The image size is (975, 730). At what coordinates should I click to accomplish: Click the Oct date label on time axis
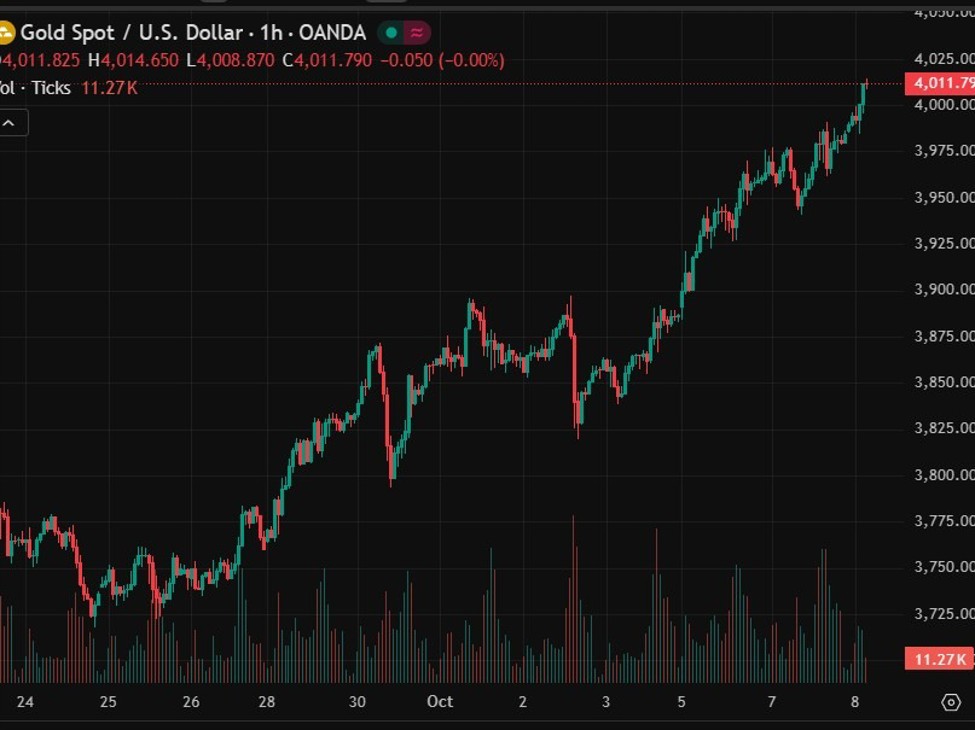pos(440,702)
